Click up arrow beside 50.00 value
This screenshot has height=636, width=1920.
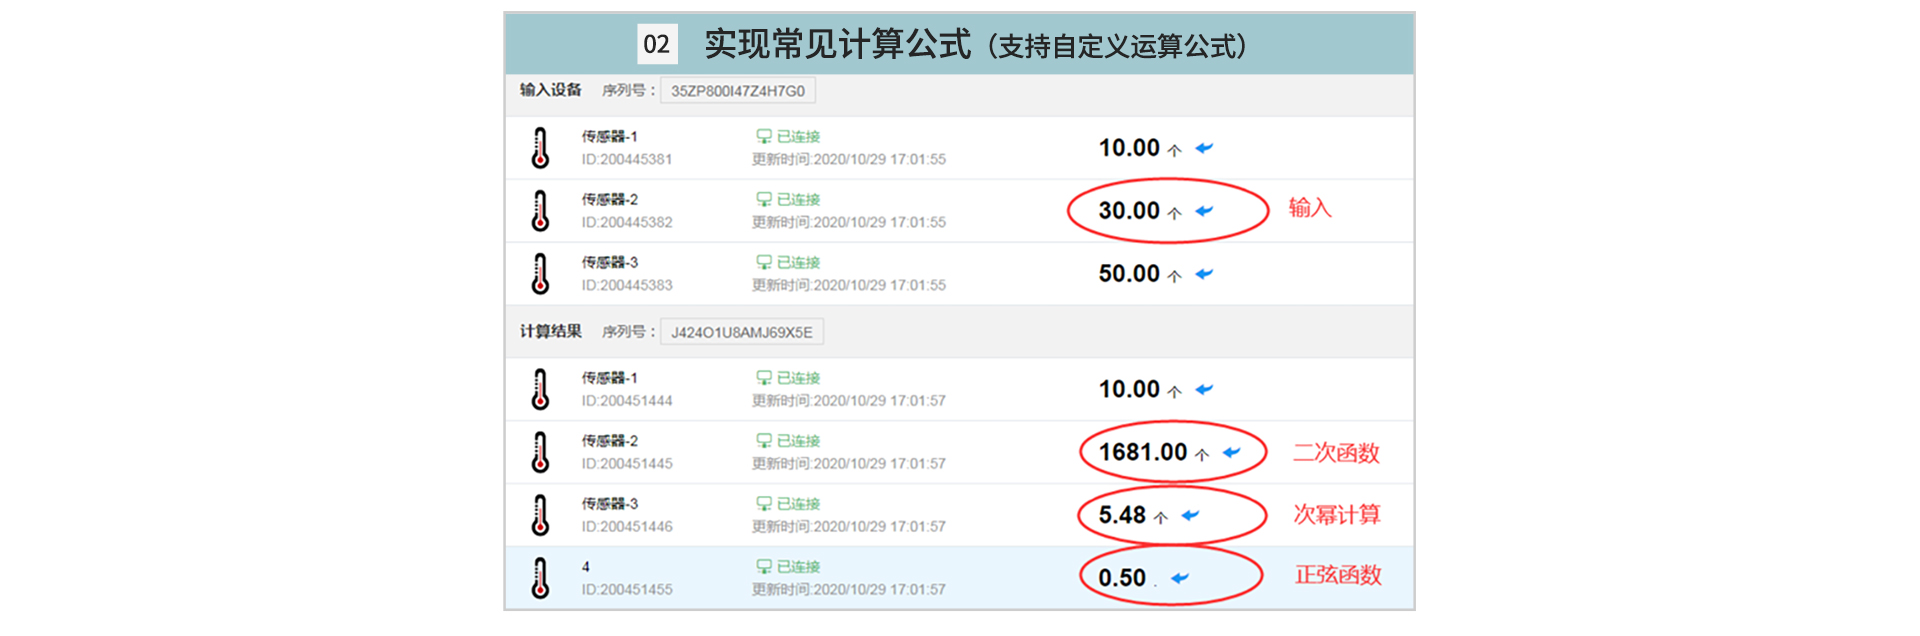pos(1174,276)
